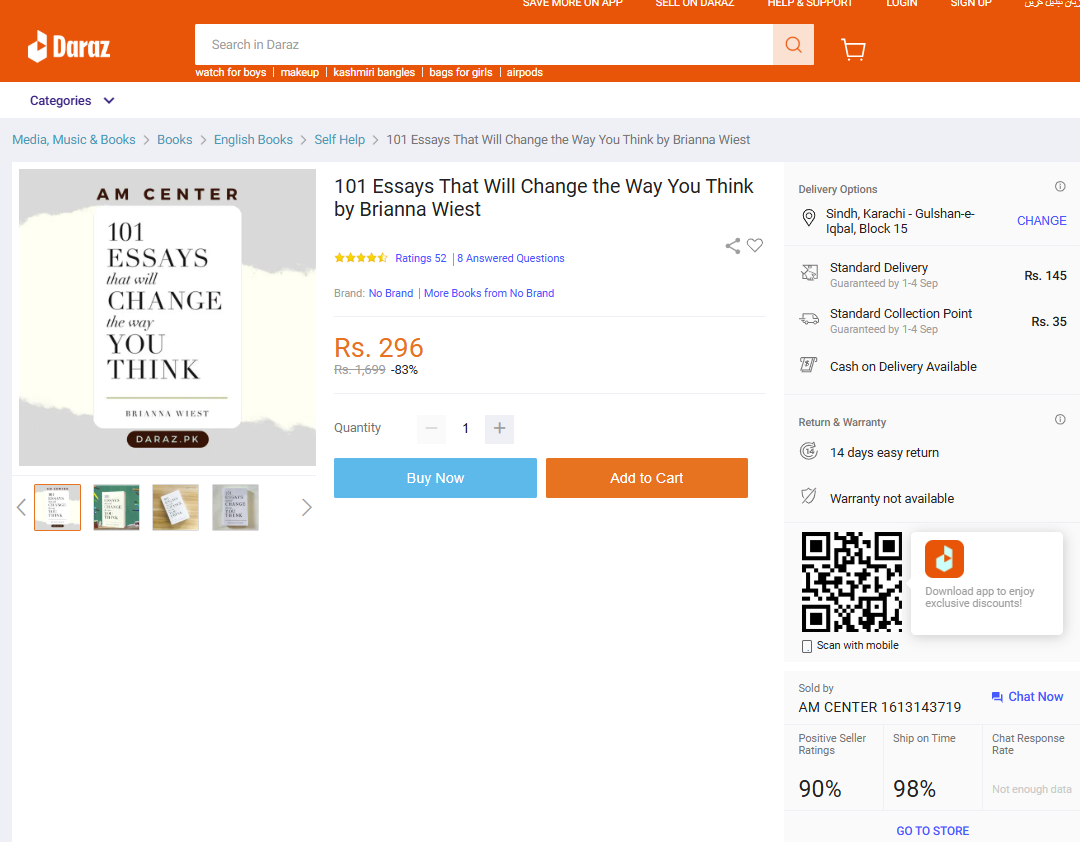Click the Delivery Options info icon
This screenshot has width=1080, height=842.
[x=1060, y=186]
